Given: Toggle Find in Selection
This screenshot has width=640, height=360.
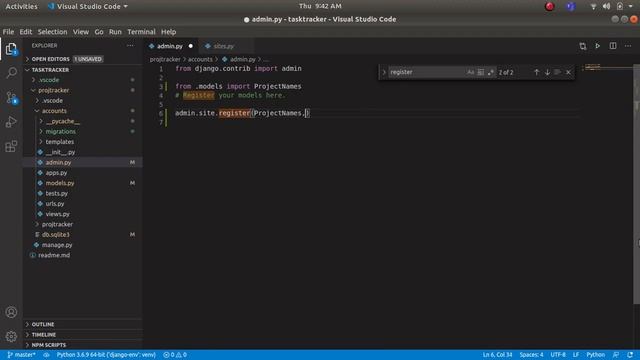Looking at the screenshot, I should click(558, 72).
